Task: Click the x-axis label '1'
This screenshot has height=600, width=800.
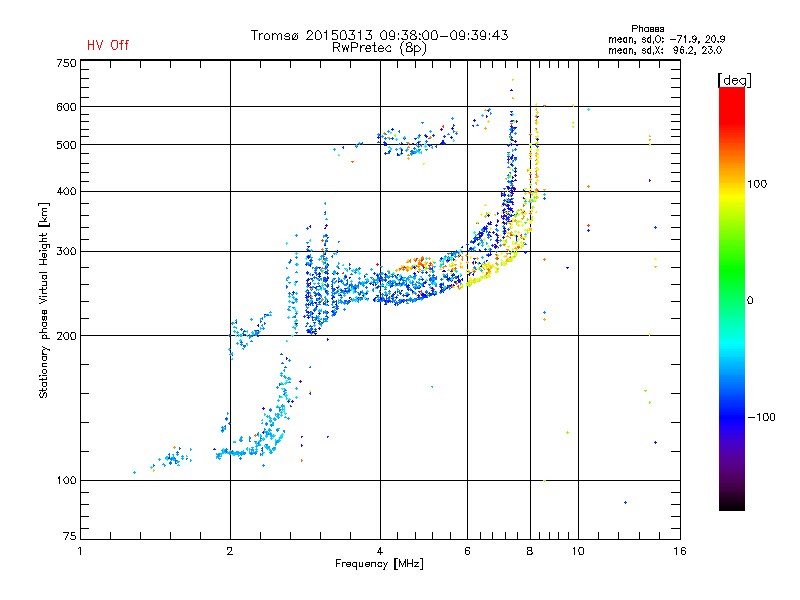Action: (80, 551)
